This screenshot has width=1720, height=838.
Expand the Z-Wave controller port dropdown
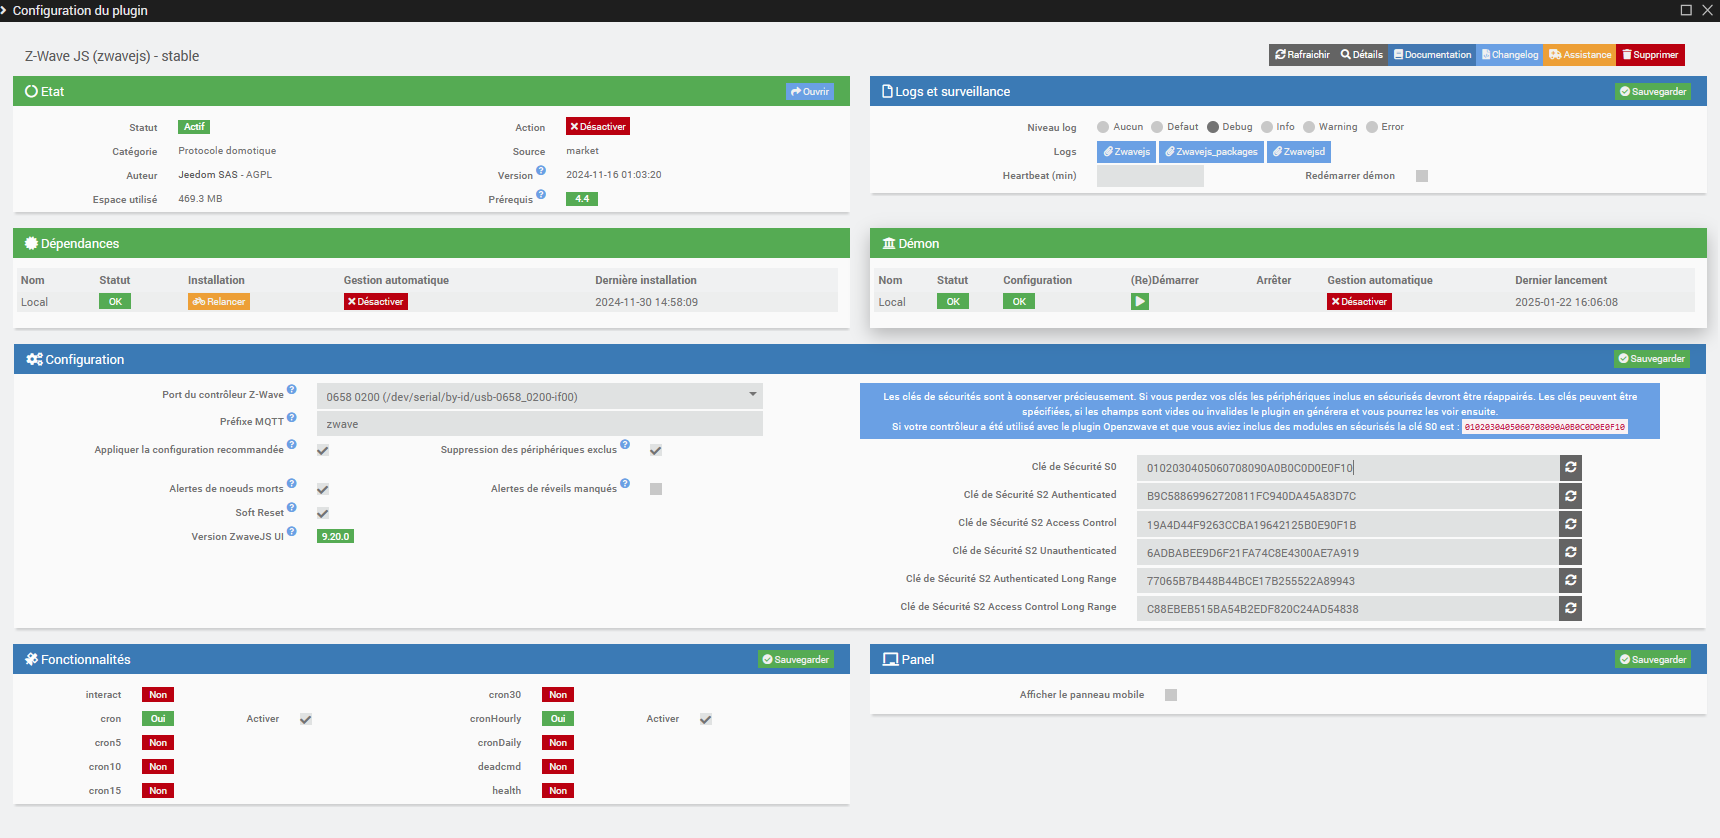(x=539, y=396)
